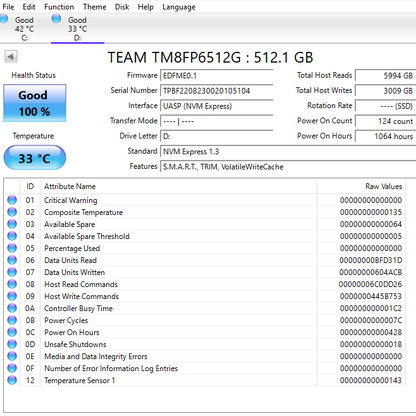Click raw value 0000000000007C
This screenshot has height=416, width=416.
tap(371, 320)
